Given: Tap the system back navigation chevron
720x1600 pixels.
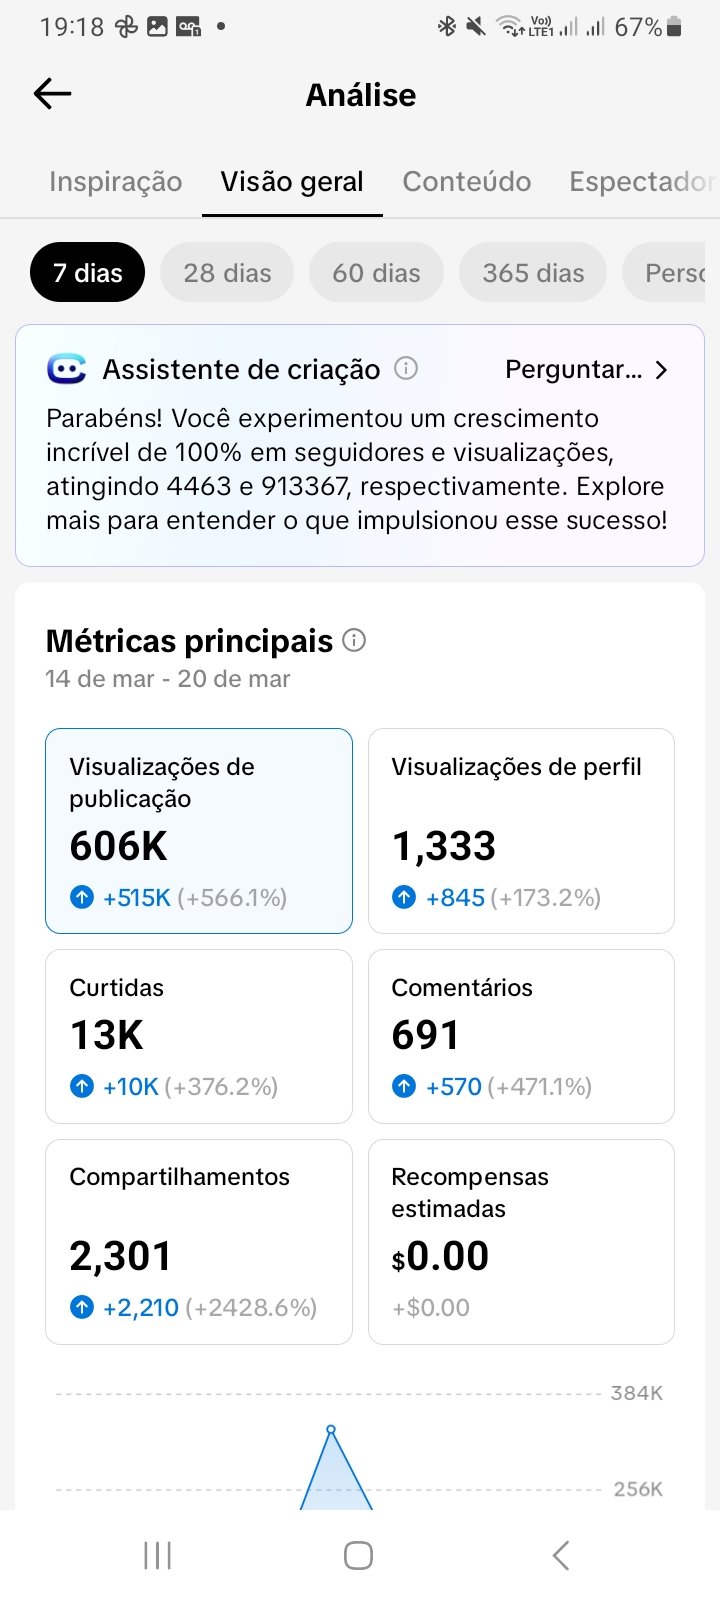Looking at the screenshot, I should pyautogui.click(x=561, y=1555).
